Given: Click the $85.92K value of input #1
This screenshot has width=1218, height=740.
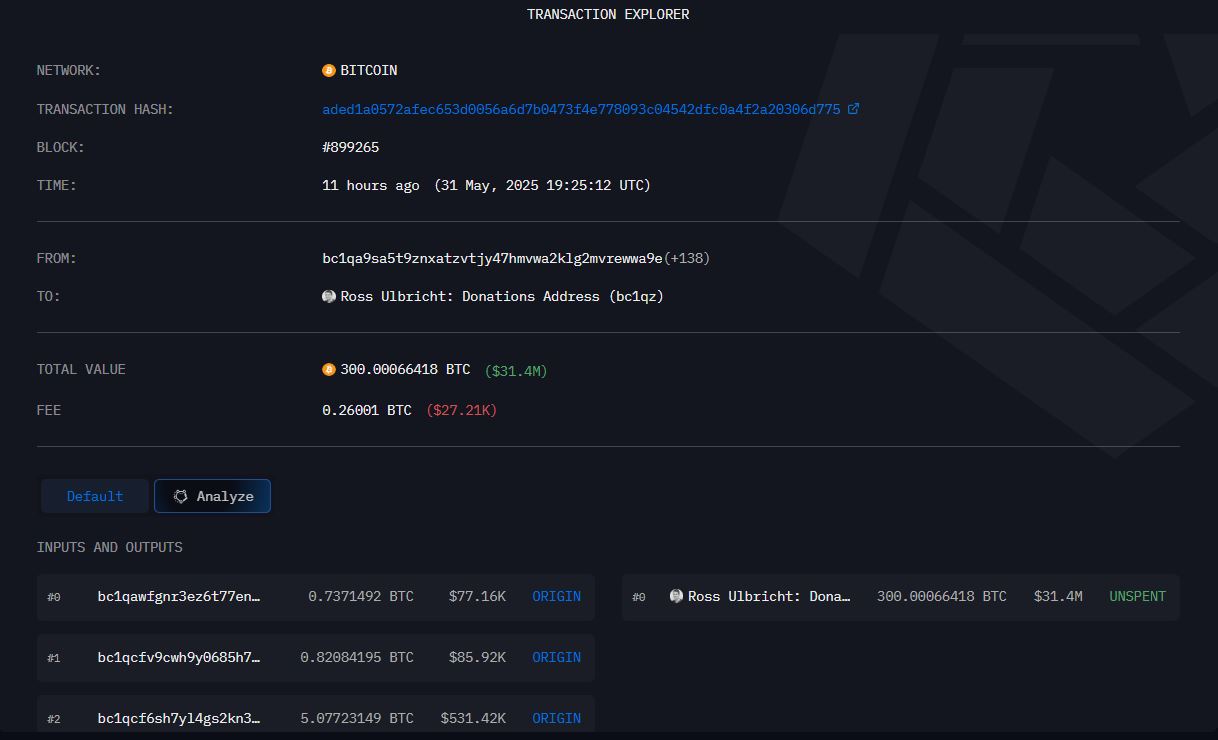Looking at the screenshot, I should 477,657.
